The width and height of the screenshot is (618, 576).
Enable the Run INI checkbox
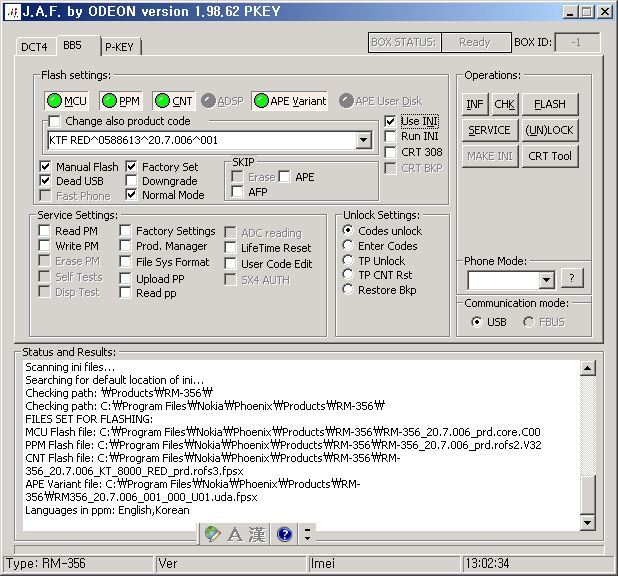coord(390,136)
